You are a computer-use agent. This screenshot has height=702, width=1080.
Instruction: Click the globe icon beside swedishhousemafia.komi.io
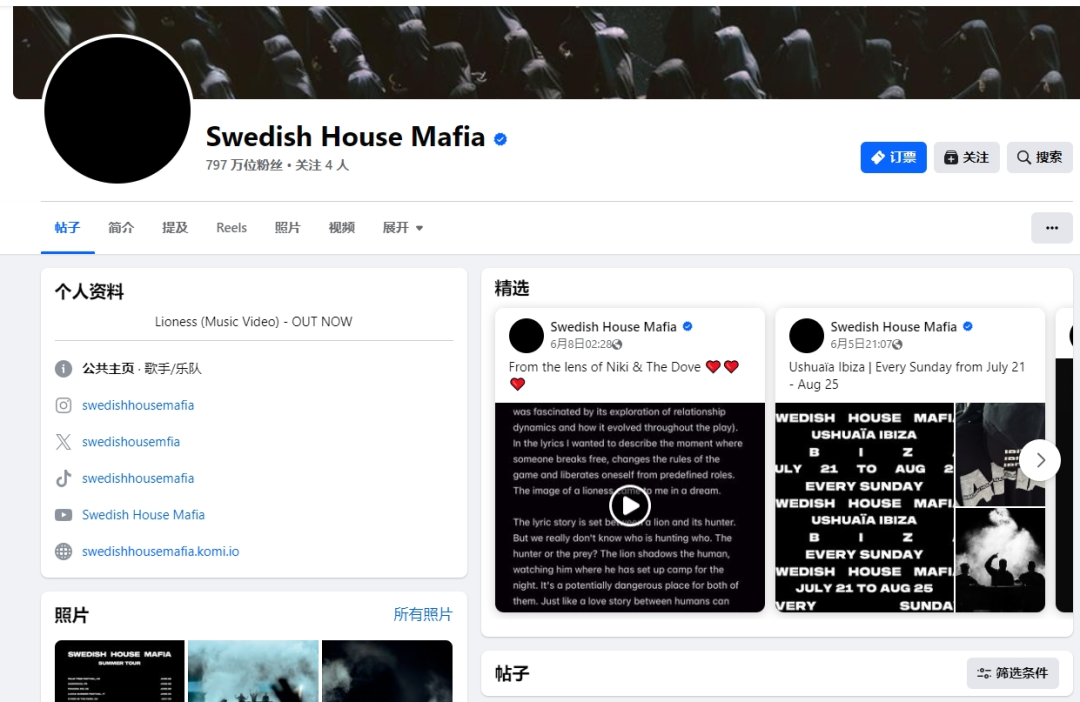[x=63, y=551]
